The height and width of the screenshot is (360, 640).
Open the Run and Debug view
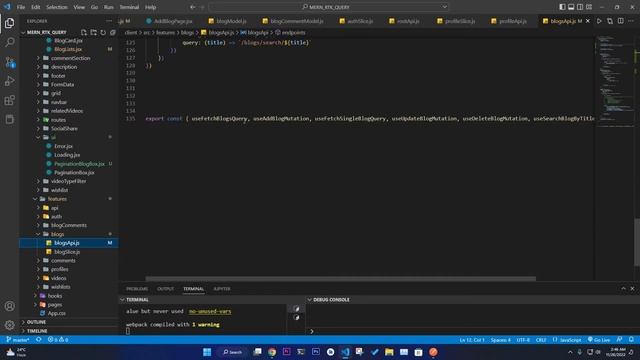point(9,81)
